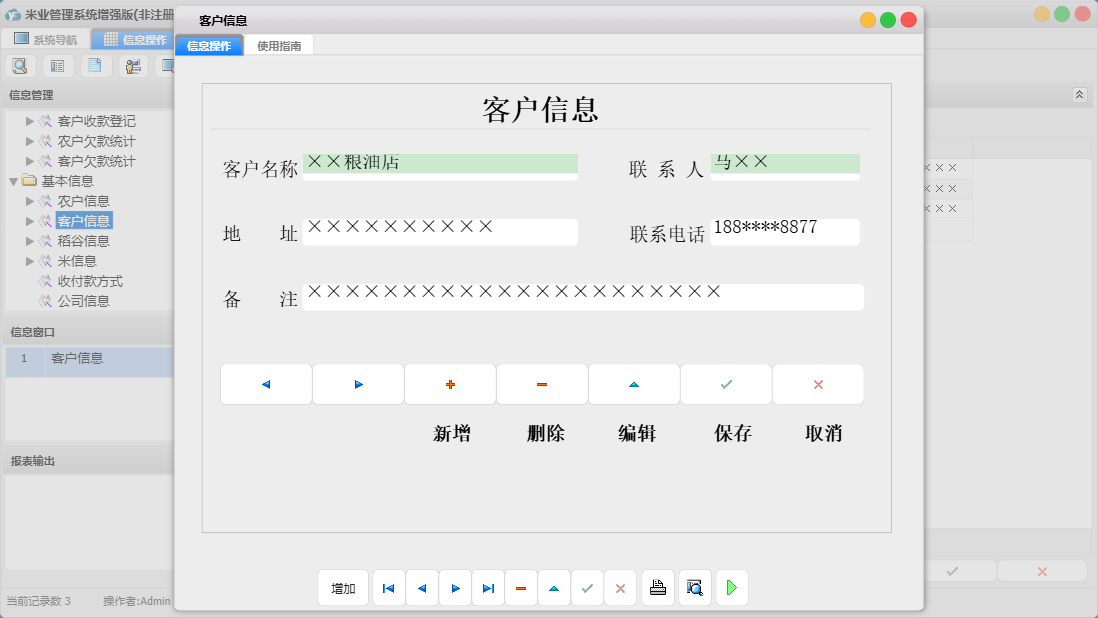Click the magnifier document preview icon in top toolbar
Screen dimensions: 1098x618
[x=20, y=65]
